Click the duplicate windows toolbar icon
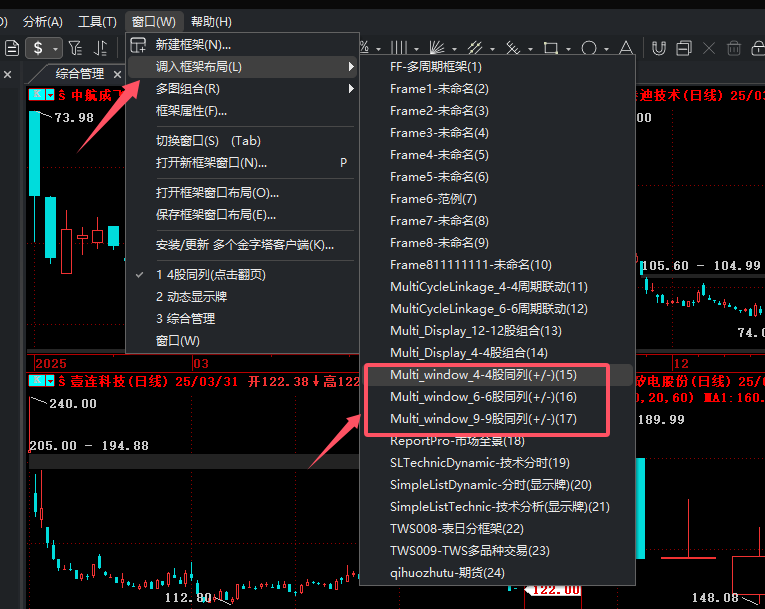This screenshot has width=765, height=609. coord(684,48)
